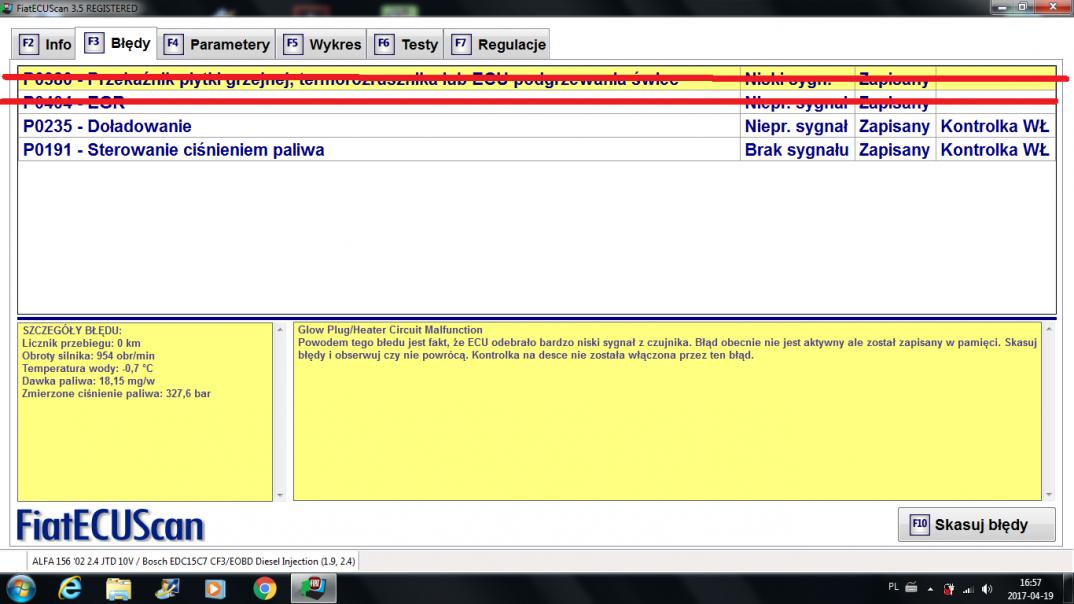The height and width of the screenshot is (604, 1074).
Task: Click the ALFA 156 ECU status bar text
Action: [193, 561]
